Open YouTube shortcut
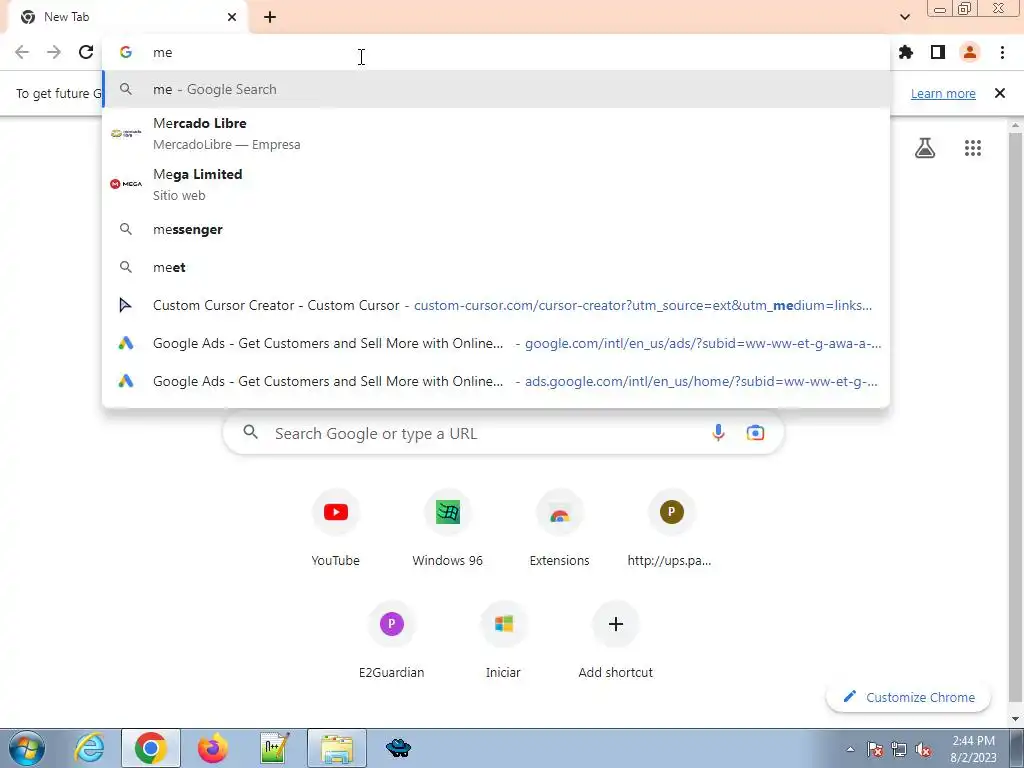This screenshot has height=768, width=1024. click(336, 528)
